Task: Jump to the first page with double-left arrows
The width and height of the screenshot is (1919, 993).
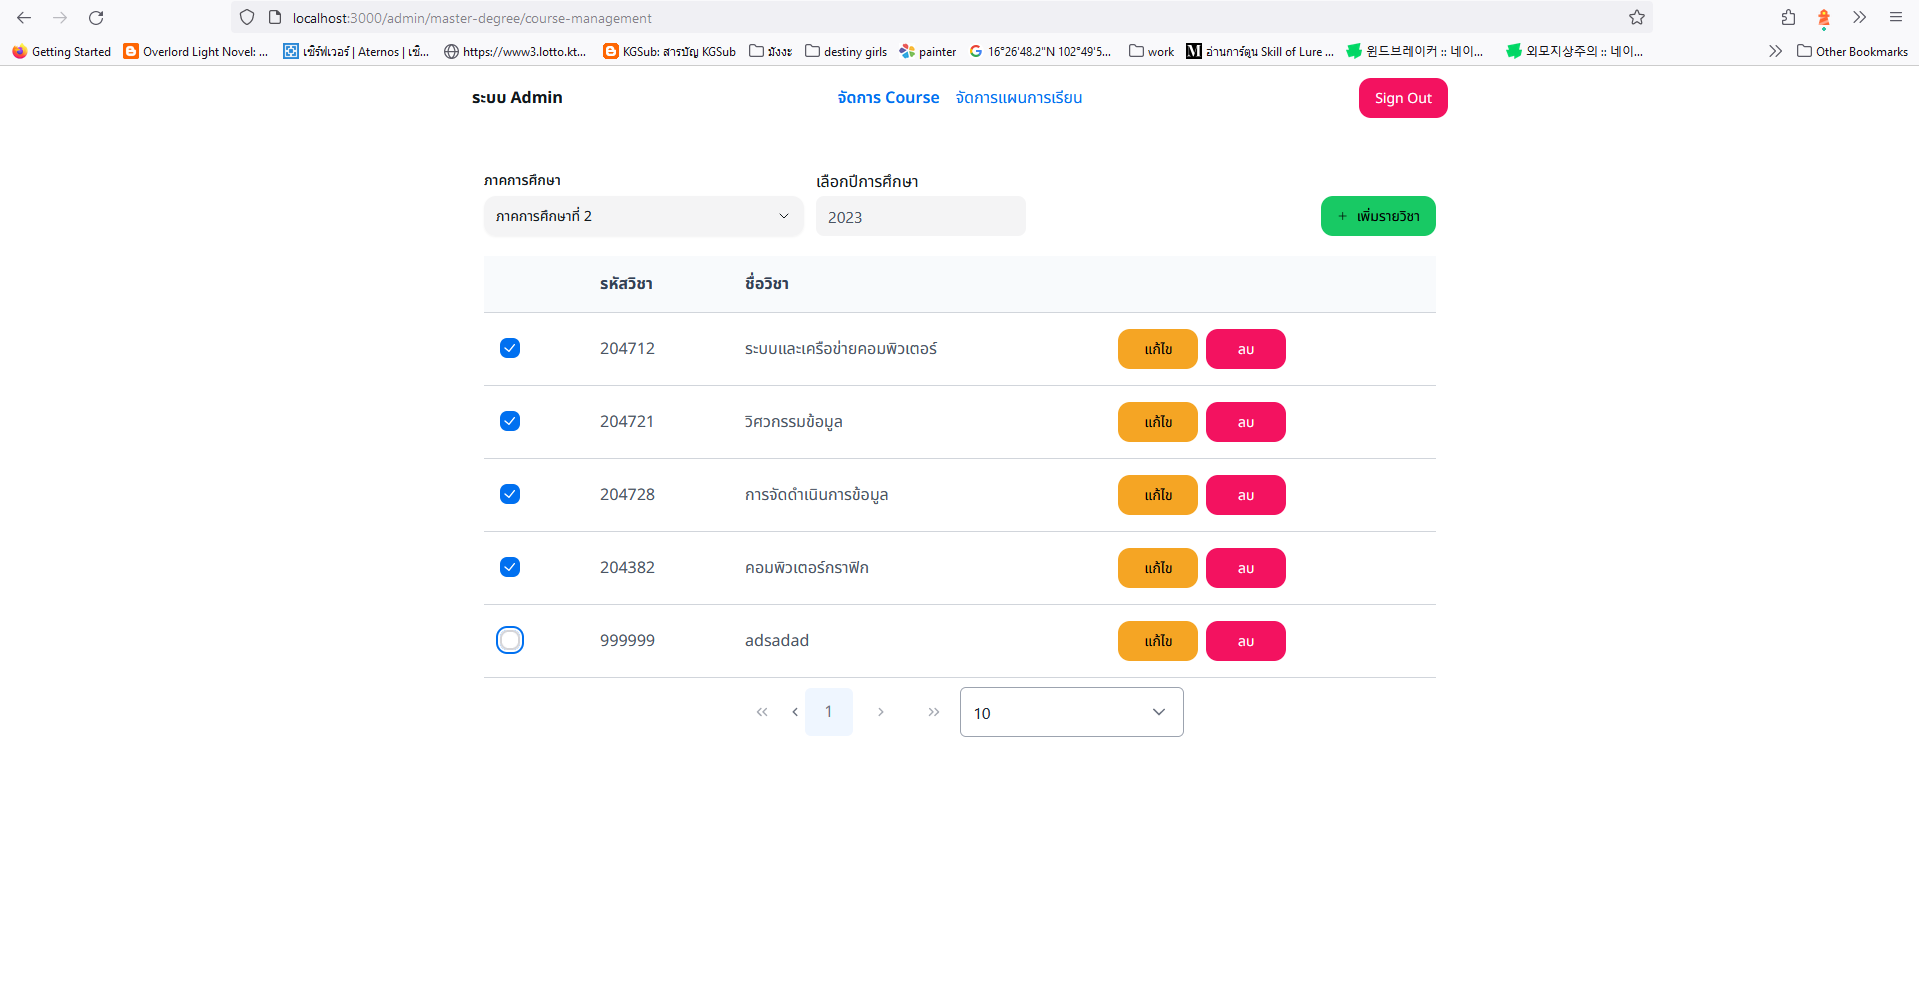Action: click(761, 711)
